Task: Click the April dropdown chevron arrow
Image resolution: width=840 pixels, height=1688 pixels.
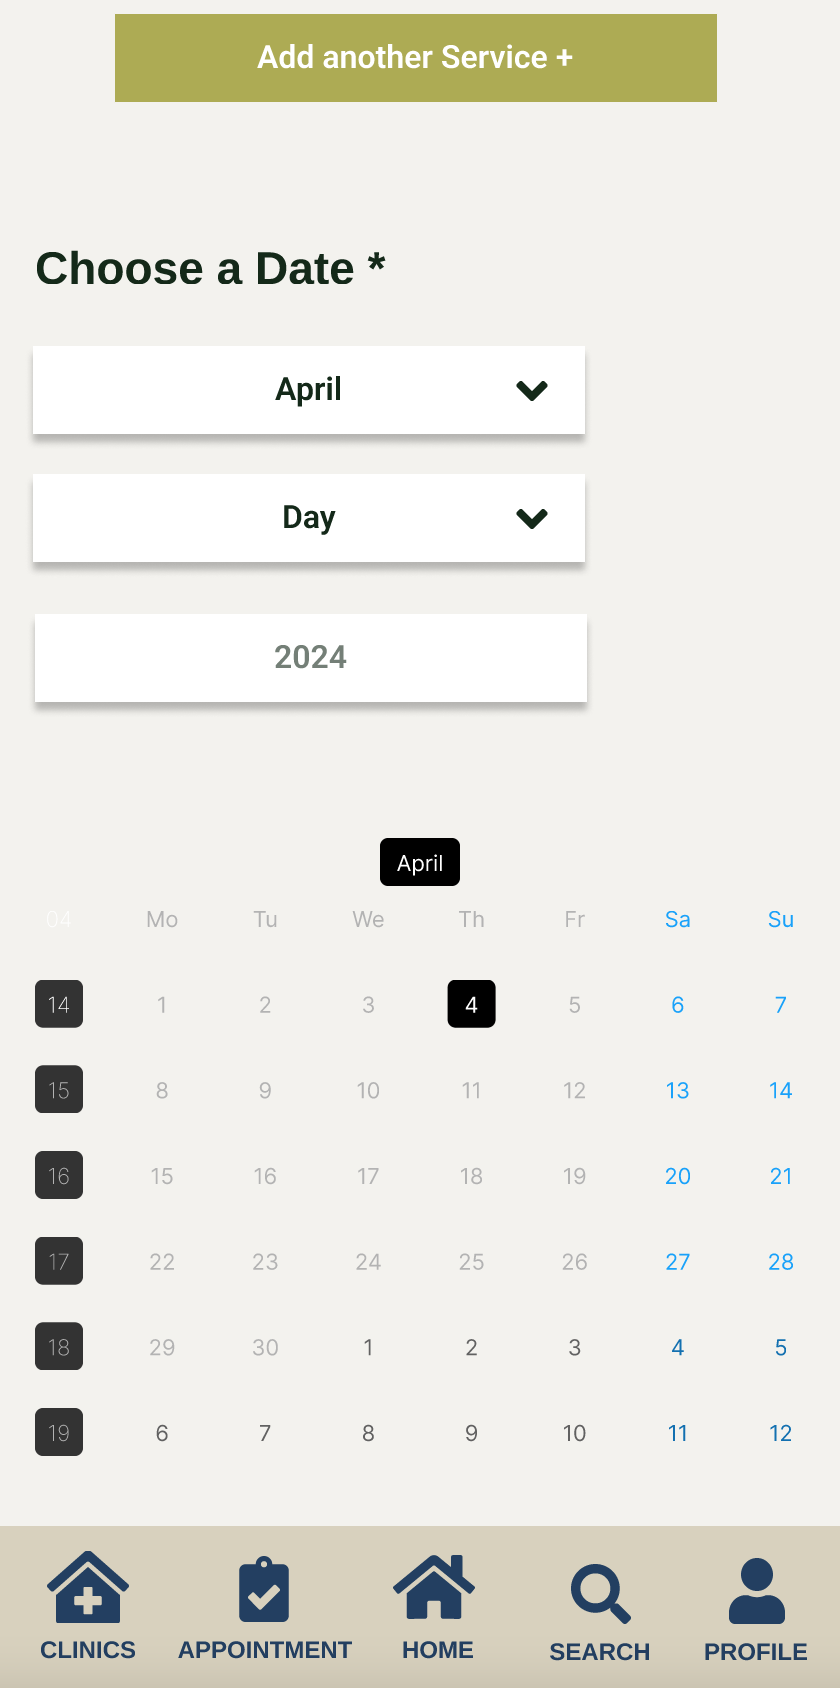Action: (532, 390)
